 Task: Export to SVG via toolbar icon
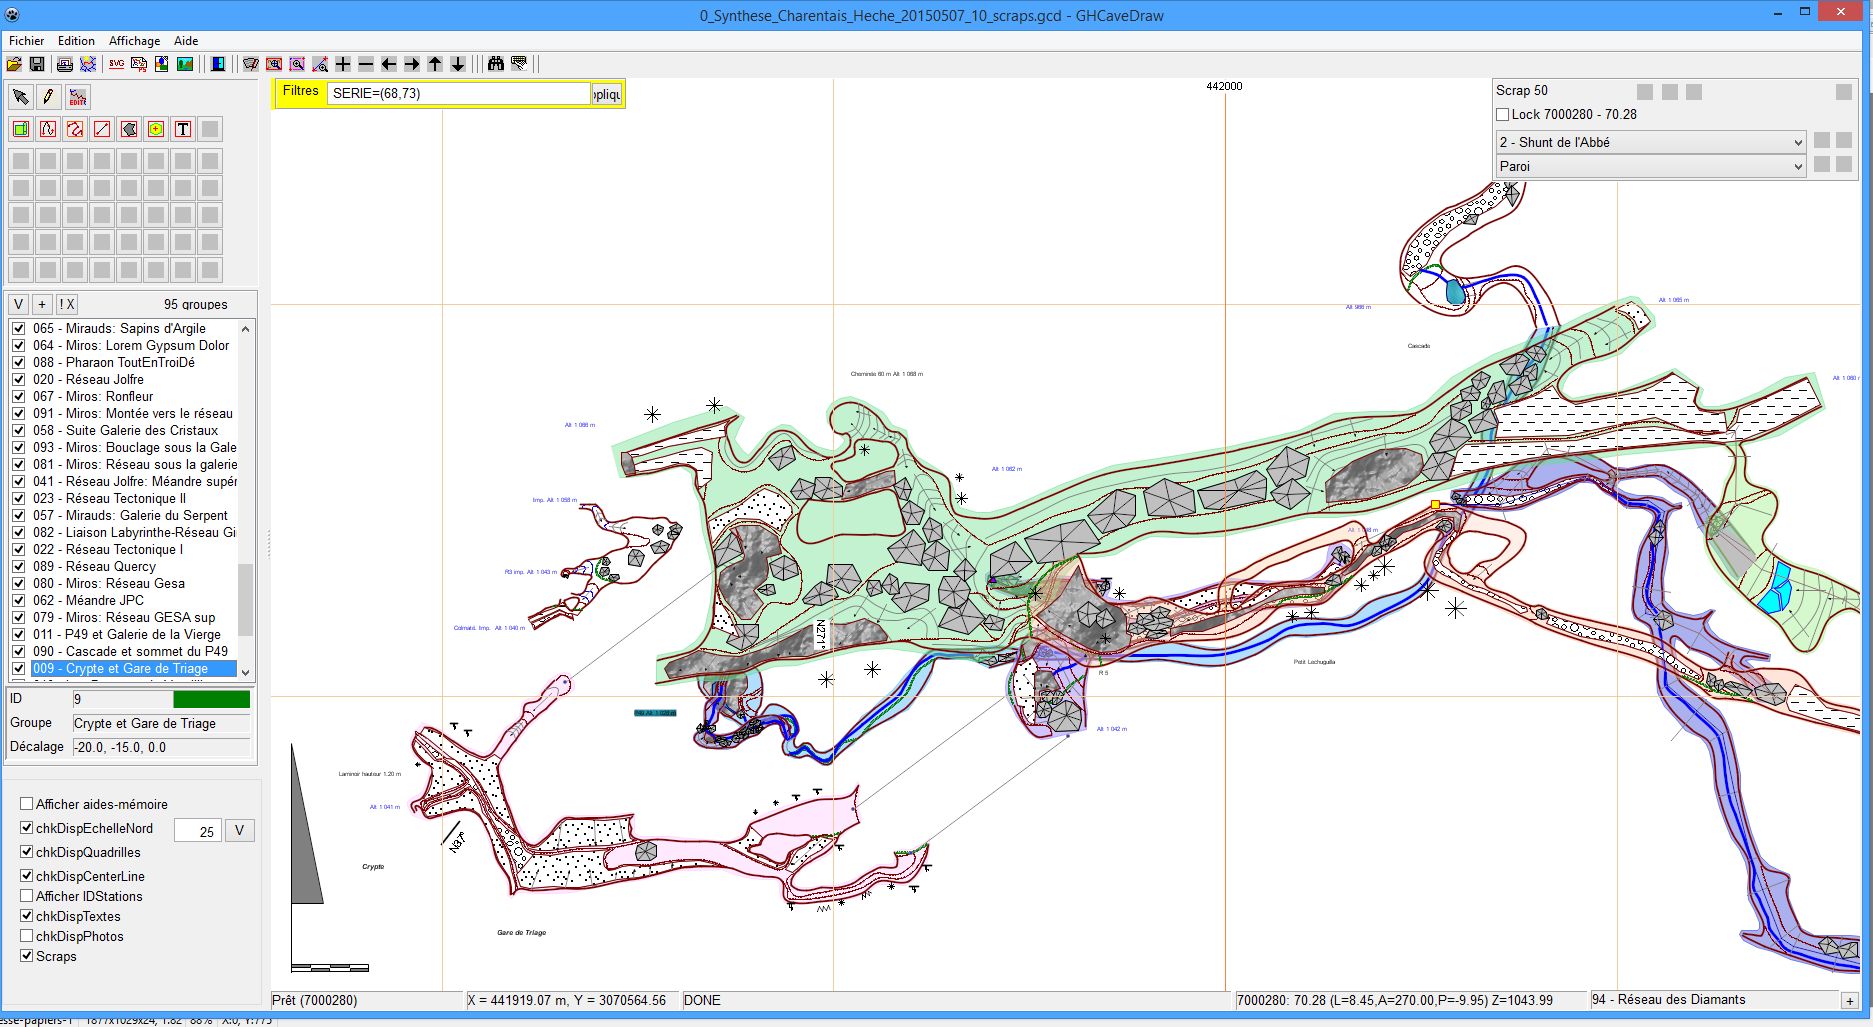click(116, 64)
